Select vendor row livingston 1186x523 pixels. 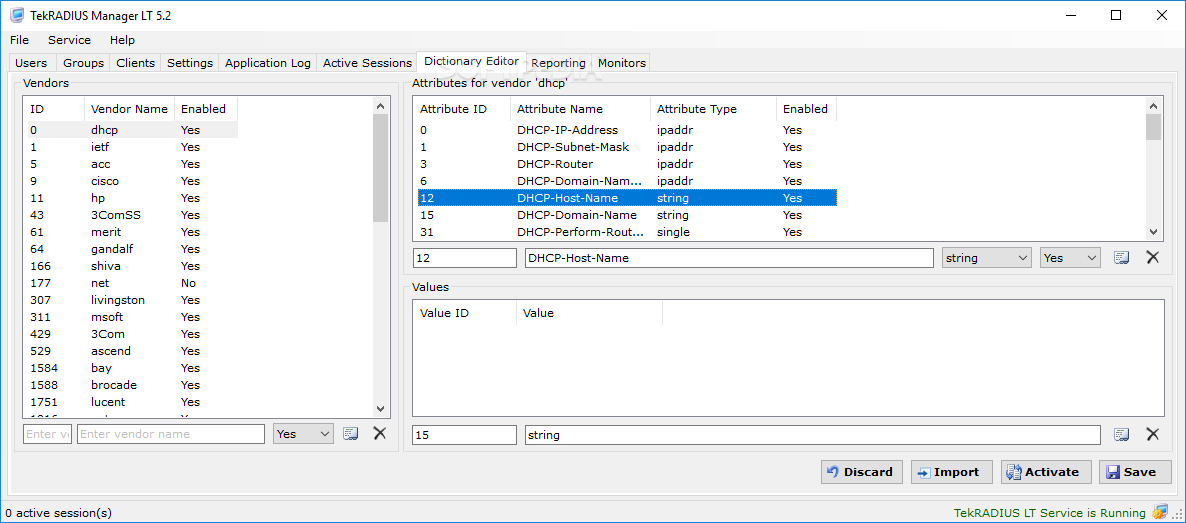(132, 300)
